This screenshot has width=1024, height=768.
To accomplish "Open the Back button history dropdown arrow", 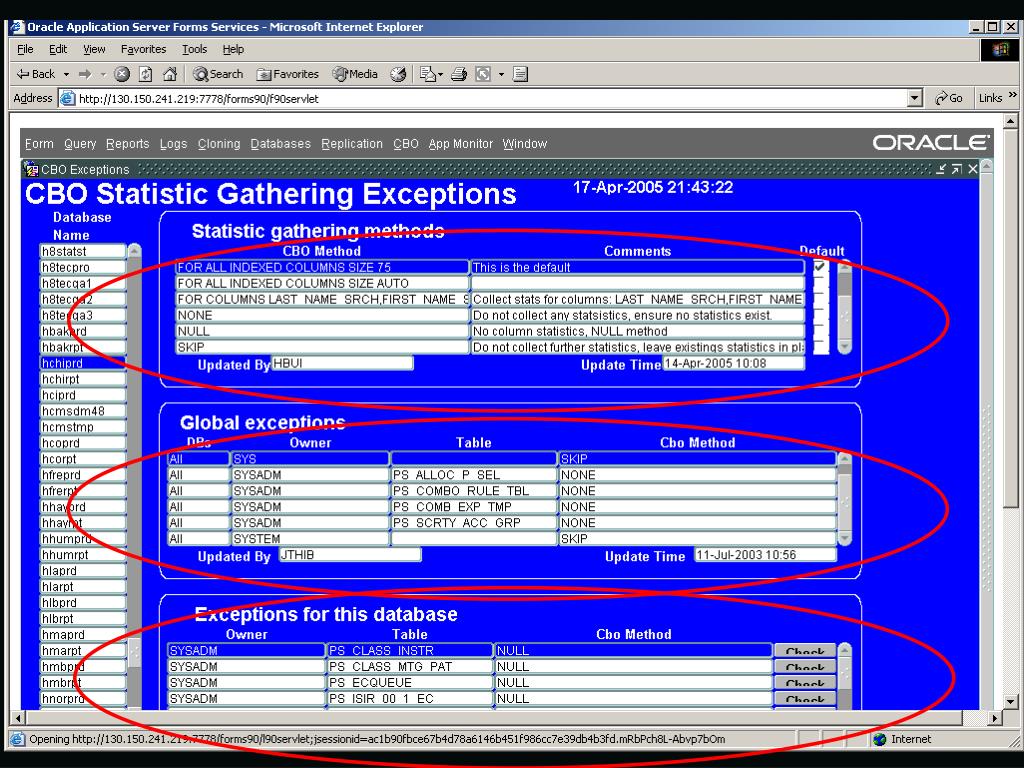I will point(66,74).
